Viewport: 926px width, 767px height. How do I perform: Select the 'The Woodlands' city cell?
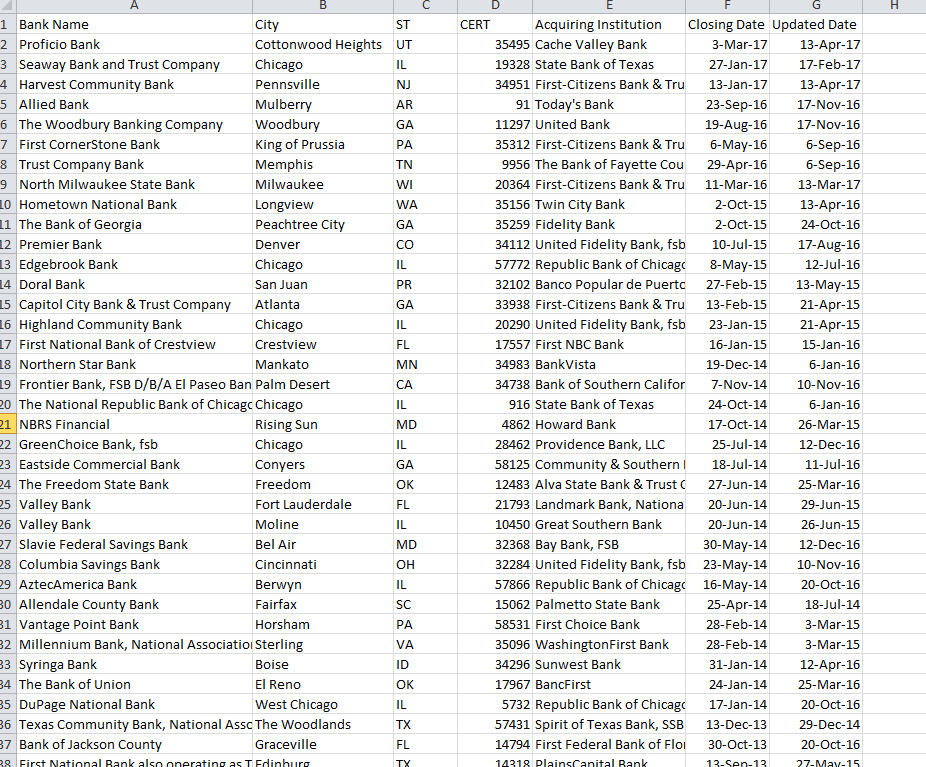pyautogui.click(x=322, y=724)
